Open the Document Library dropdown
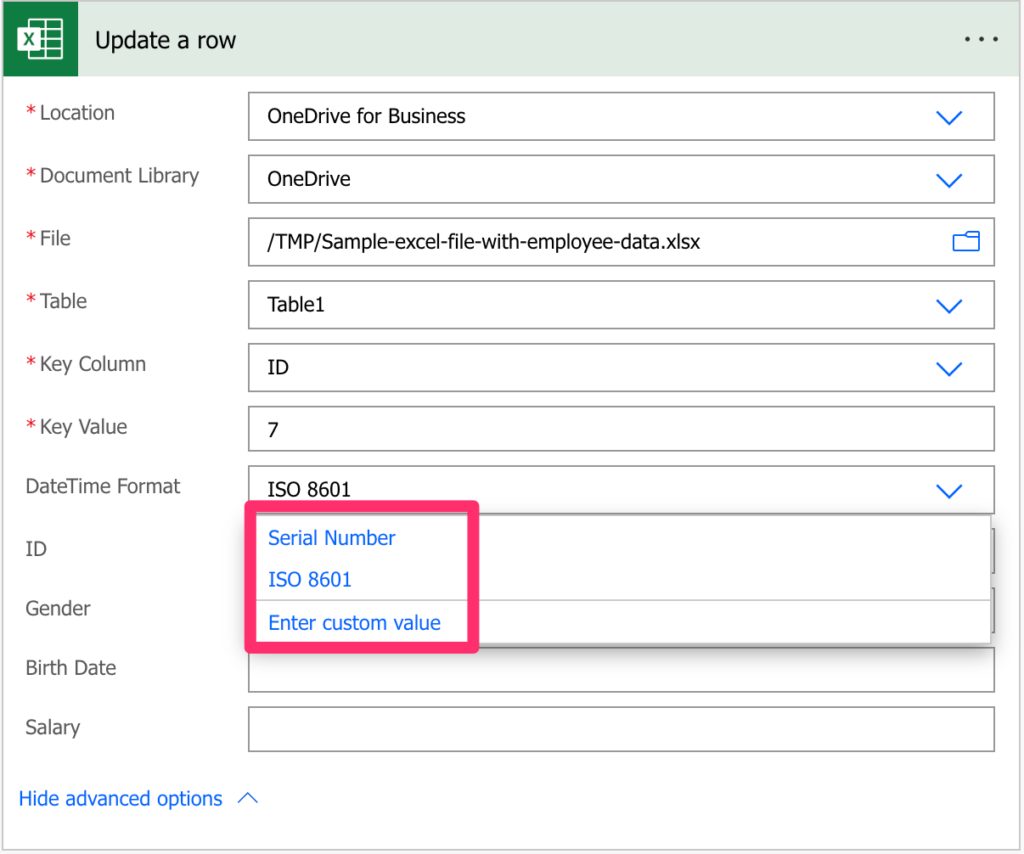The height and width of the screenshot is (854, 1024). (x=949, y=180)
